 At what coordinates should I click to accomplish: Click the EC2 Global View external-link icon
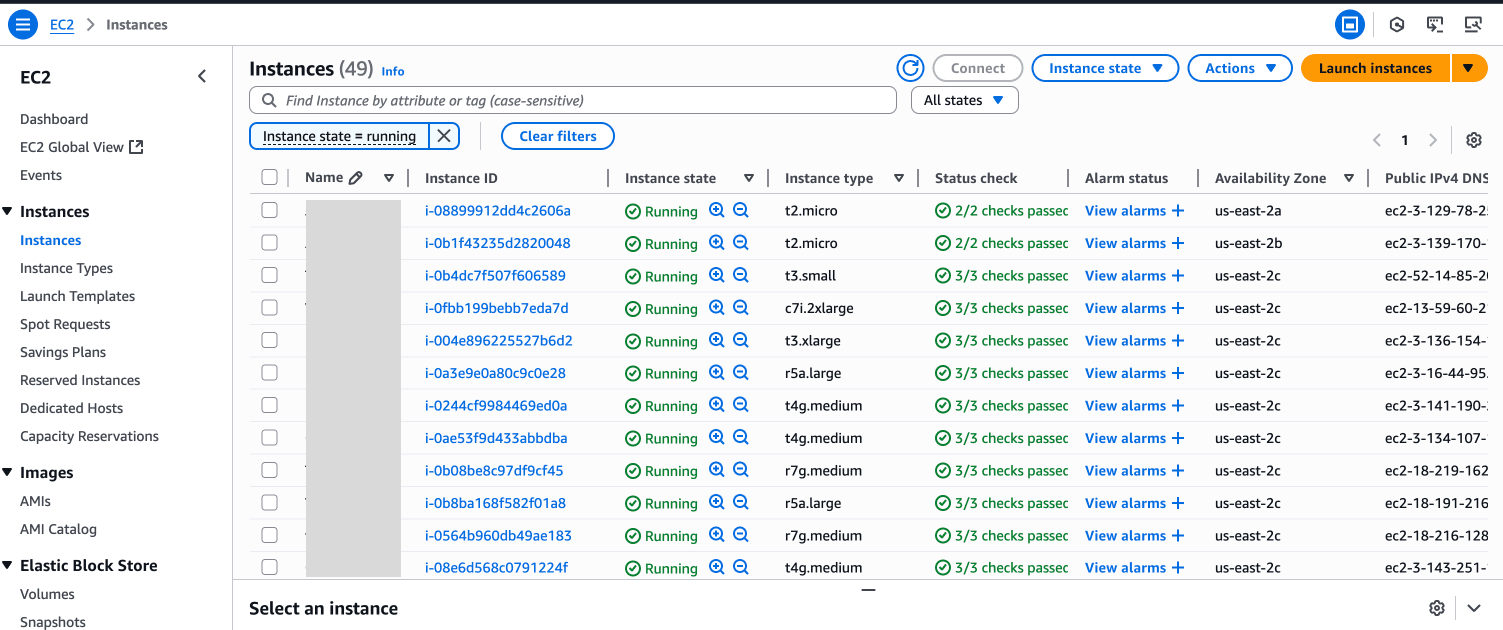(138, 147)
